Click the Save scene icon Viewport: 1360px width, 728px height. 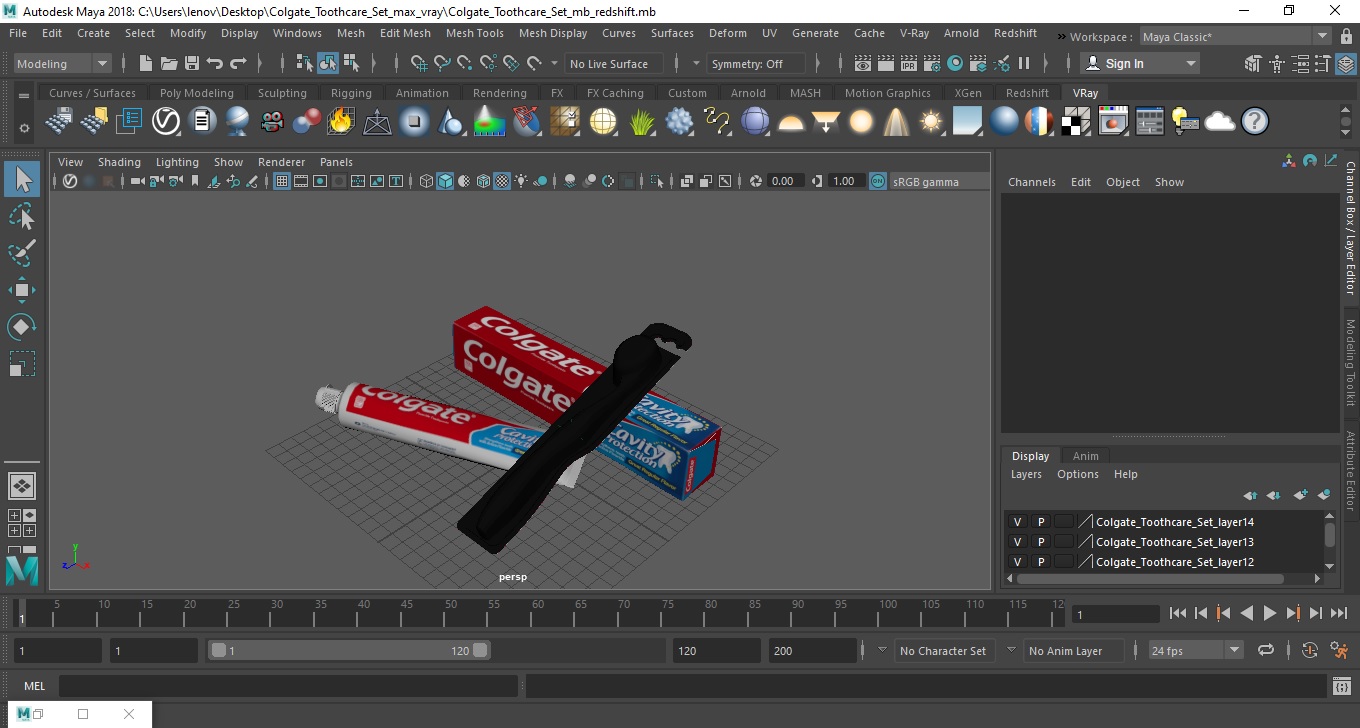coord(192,63)
